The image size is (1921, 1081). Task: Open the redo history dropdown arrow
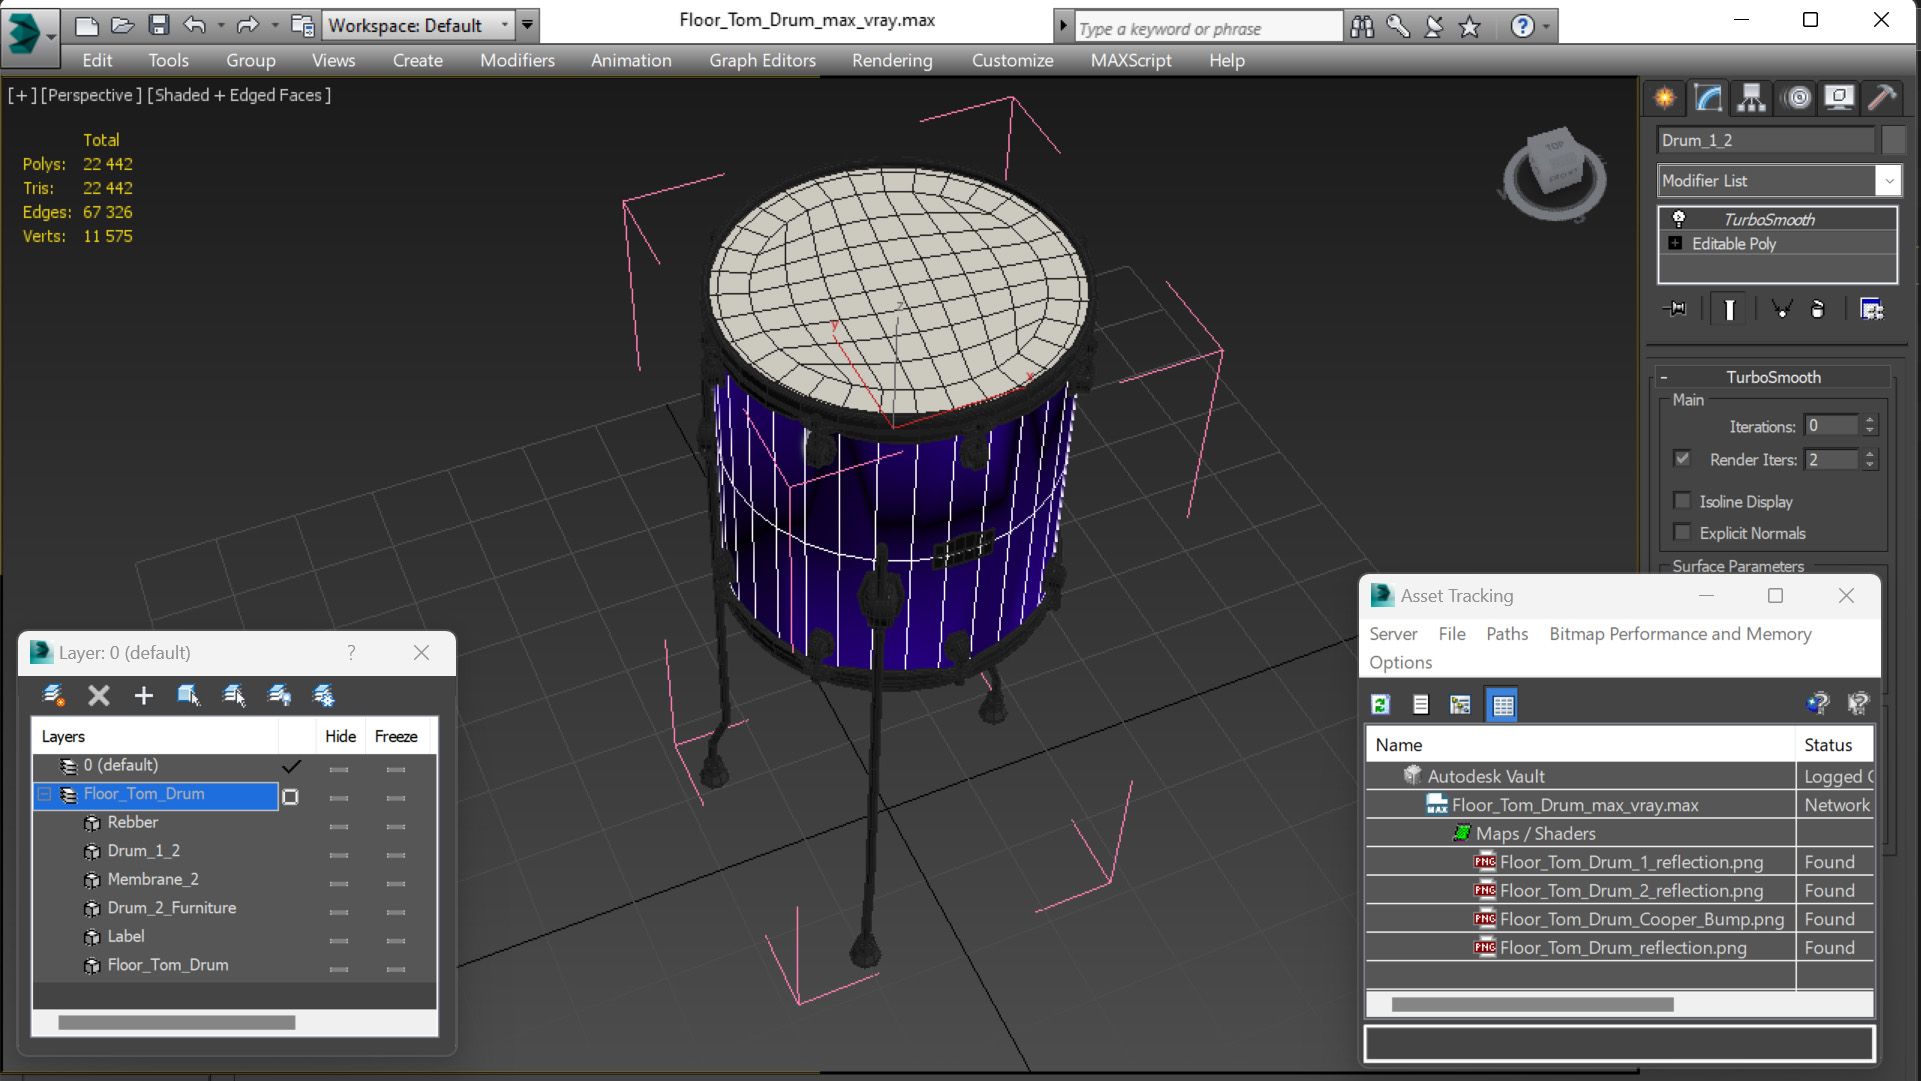point(274,25)
